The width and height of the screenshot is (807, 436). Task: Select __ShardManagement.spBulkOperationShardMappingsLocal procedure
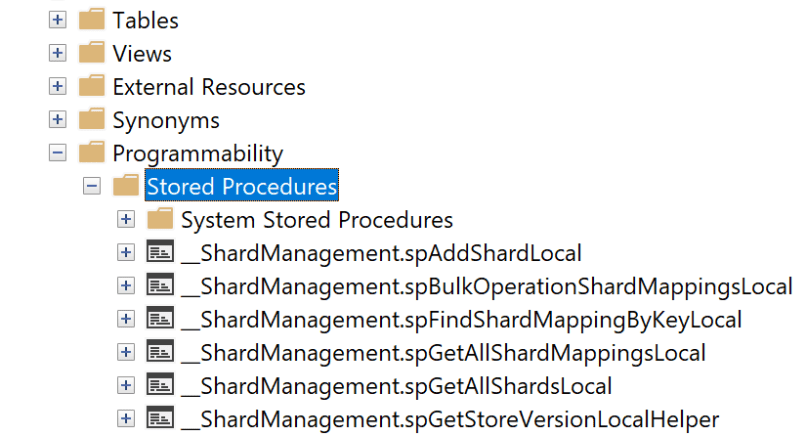(487, 286)
